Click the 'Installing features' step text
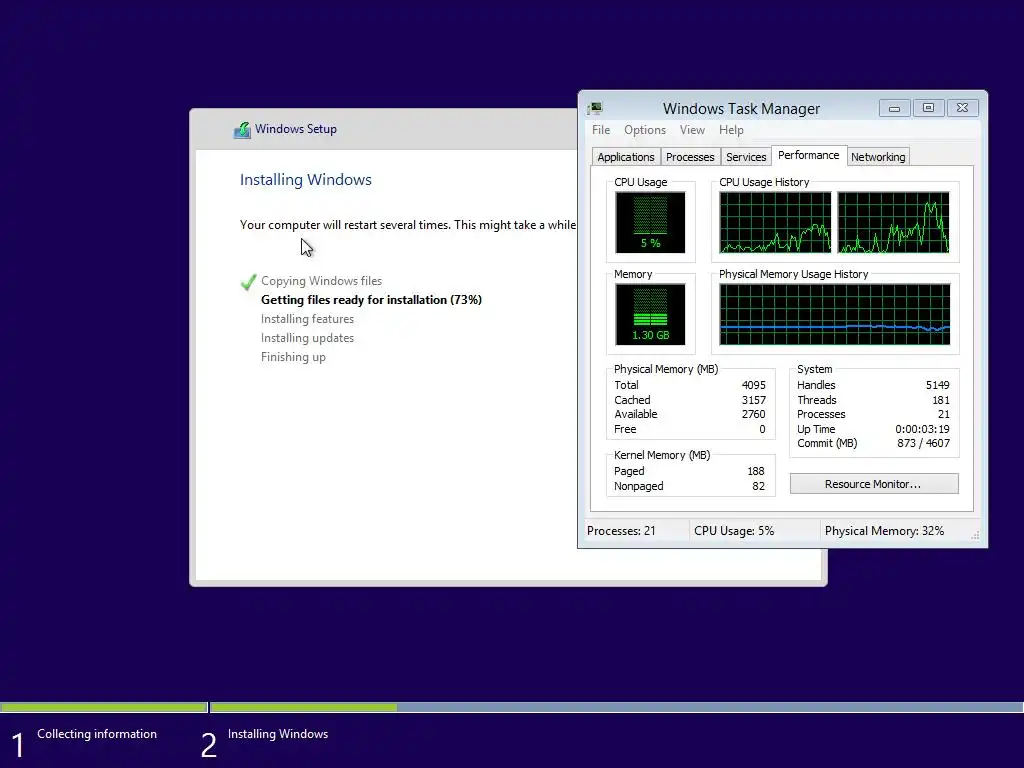This screenshot has width=1024, height=768. [x=307, y=319]
